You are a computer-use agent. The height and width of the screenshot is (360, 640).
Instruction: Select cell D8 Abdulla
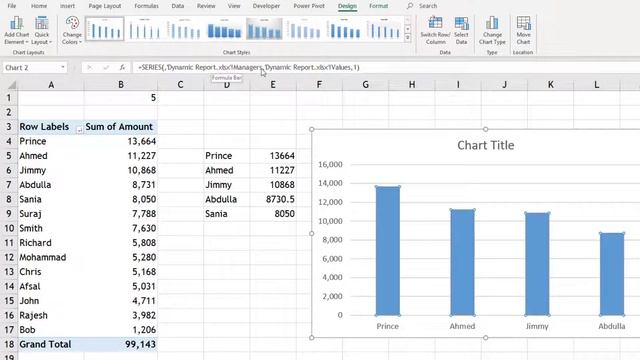(227, 199)
